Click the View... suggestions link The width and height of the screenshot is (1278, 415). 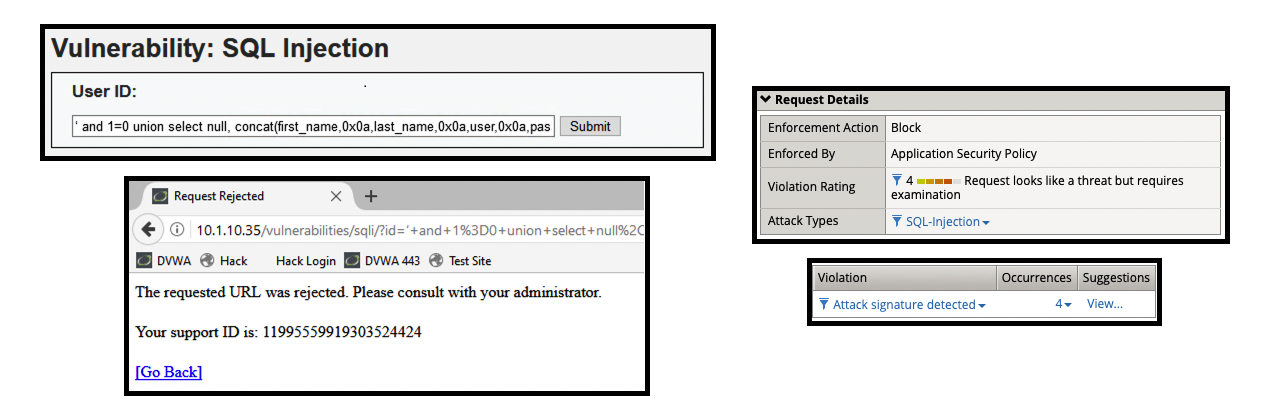tap(1104, 305)
